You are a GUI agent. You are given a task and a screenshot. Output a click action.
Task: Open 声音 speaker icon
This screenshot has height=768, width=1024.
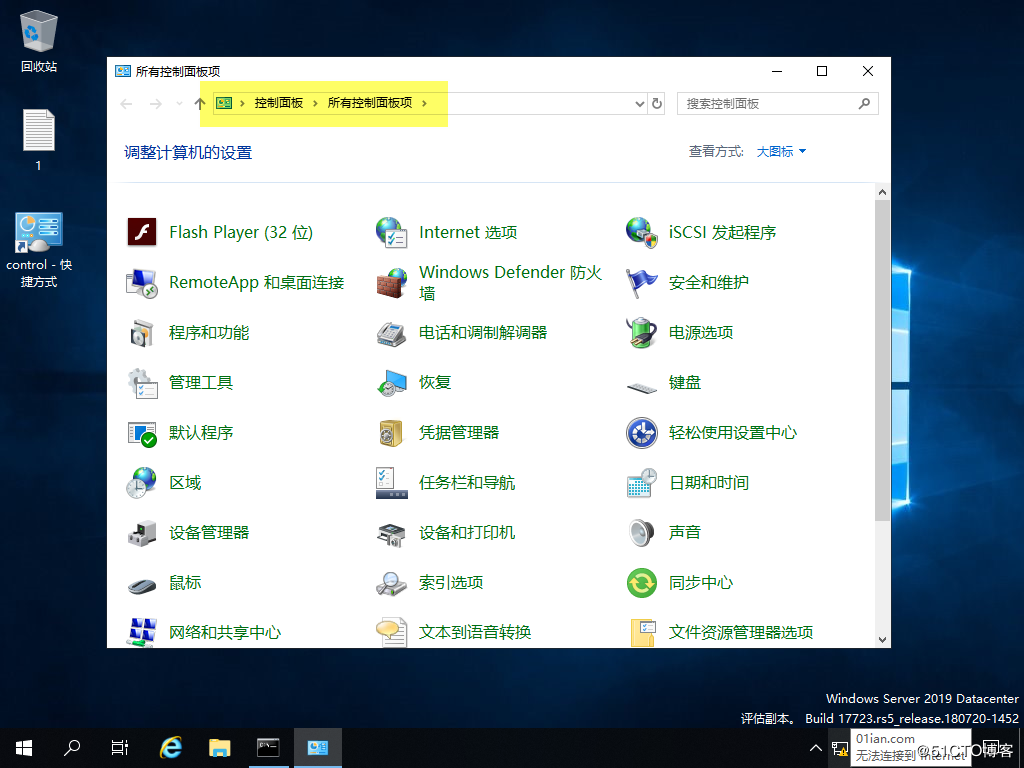641,533
